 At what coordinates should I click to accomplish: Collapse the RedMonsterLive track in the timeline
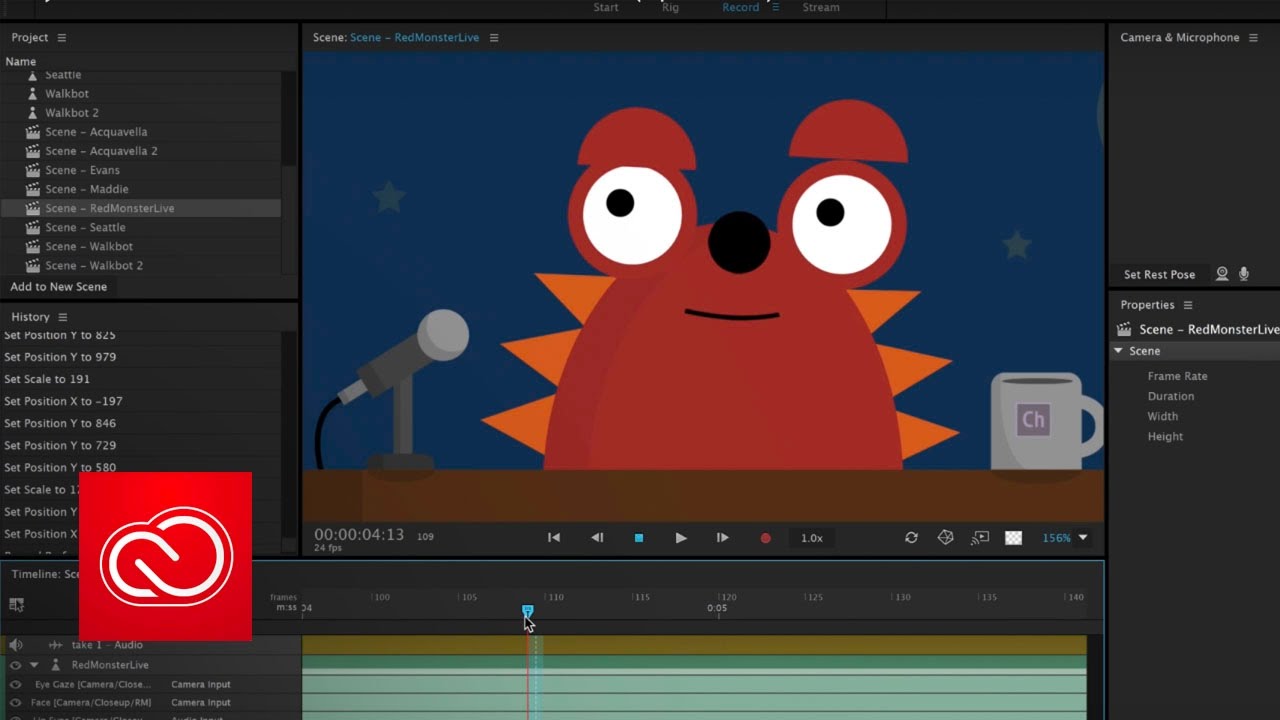click(34, 664)
